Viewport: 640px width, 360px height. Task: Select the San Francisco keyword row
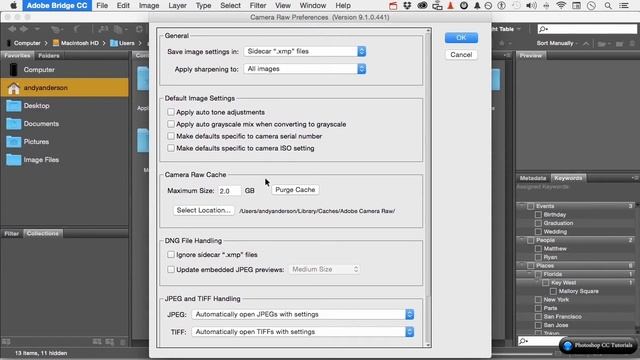pos(576,317)
